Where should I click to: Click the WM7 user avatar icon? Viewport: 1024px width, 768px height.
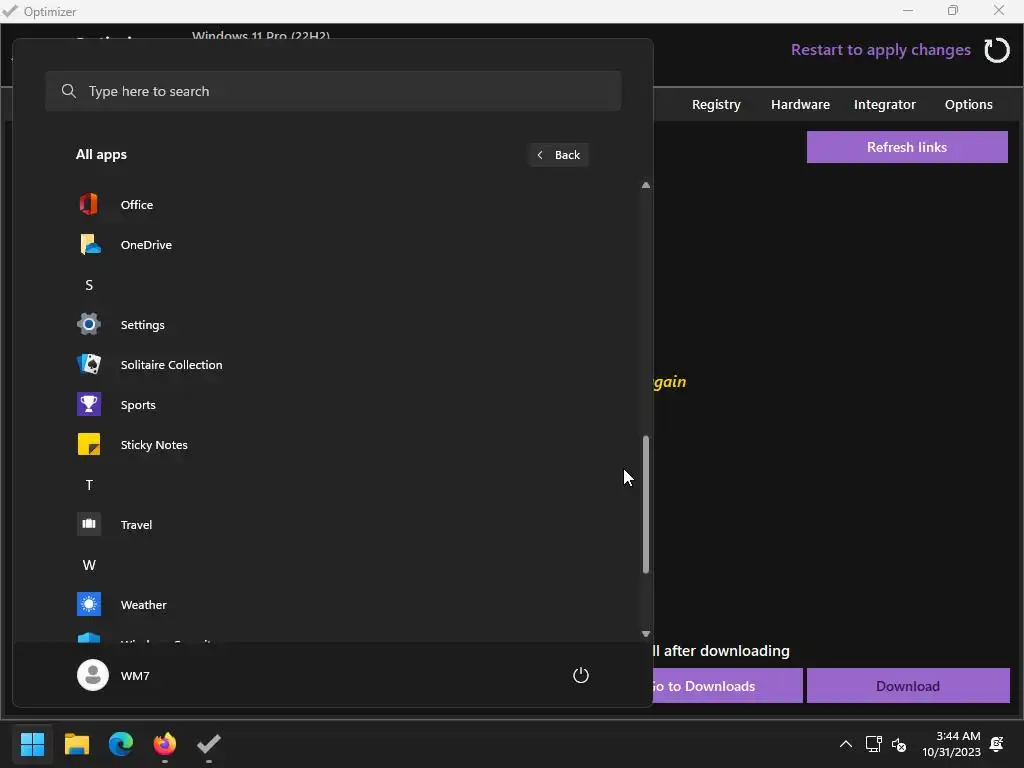tap(93, 675)
